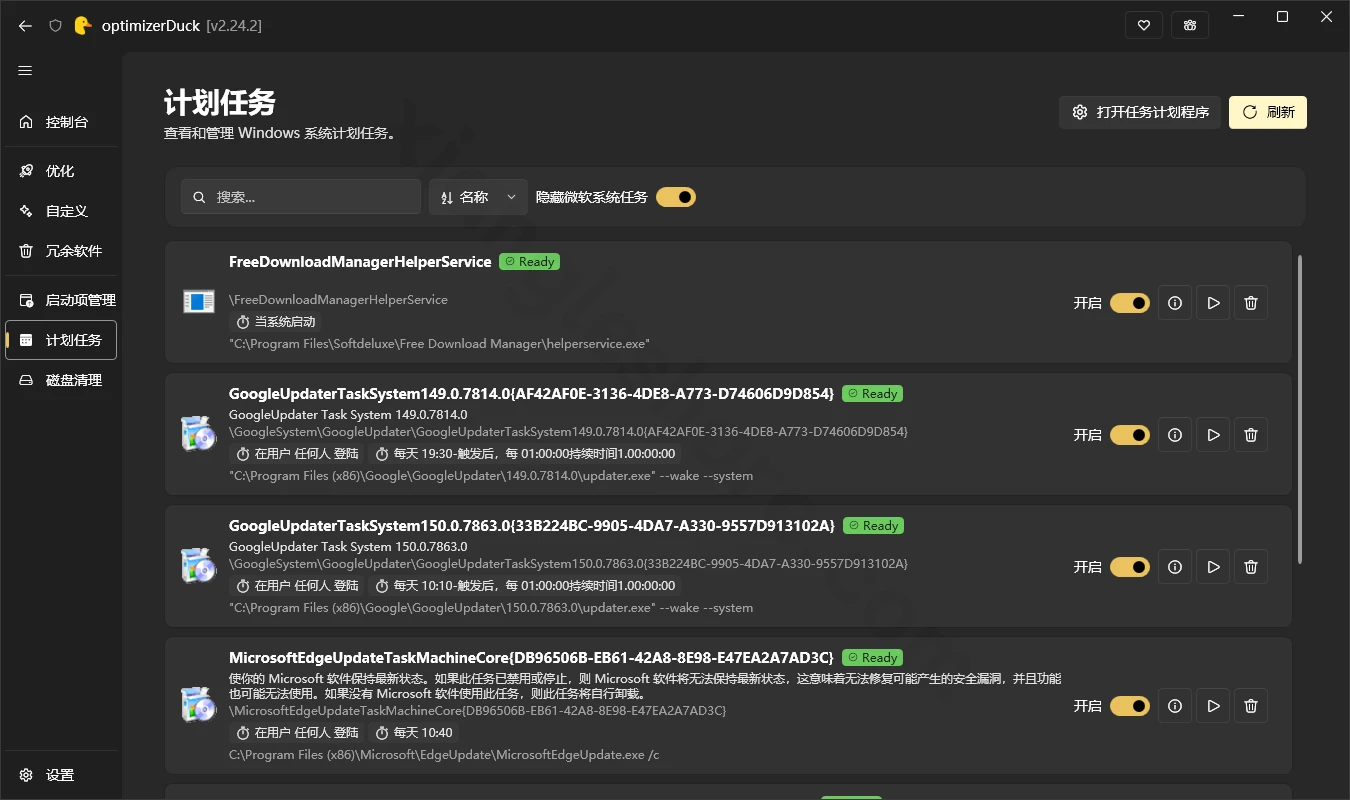Open 启动项管理 in the sidebar
The width and height of the screenshot is (1350, 800).
[x=61, y=300]
